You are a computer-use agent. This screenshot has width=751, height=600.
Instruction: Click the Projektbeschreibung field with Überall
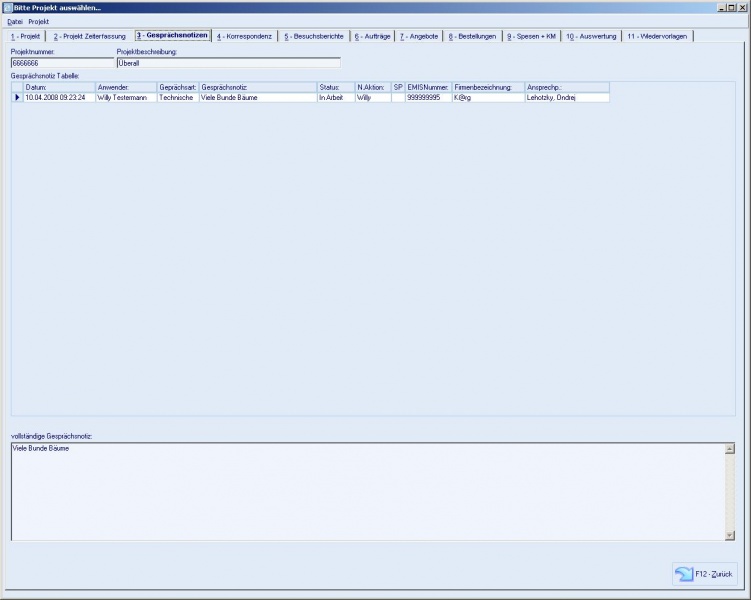[x=228, y=63]
